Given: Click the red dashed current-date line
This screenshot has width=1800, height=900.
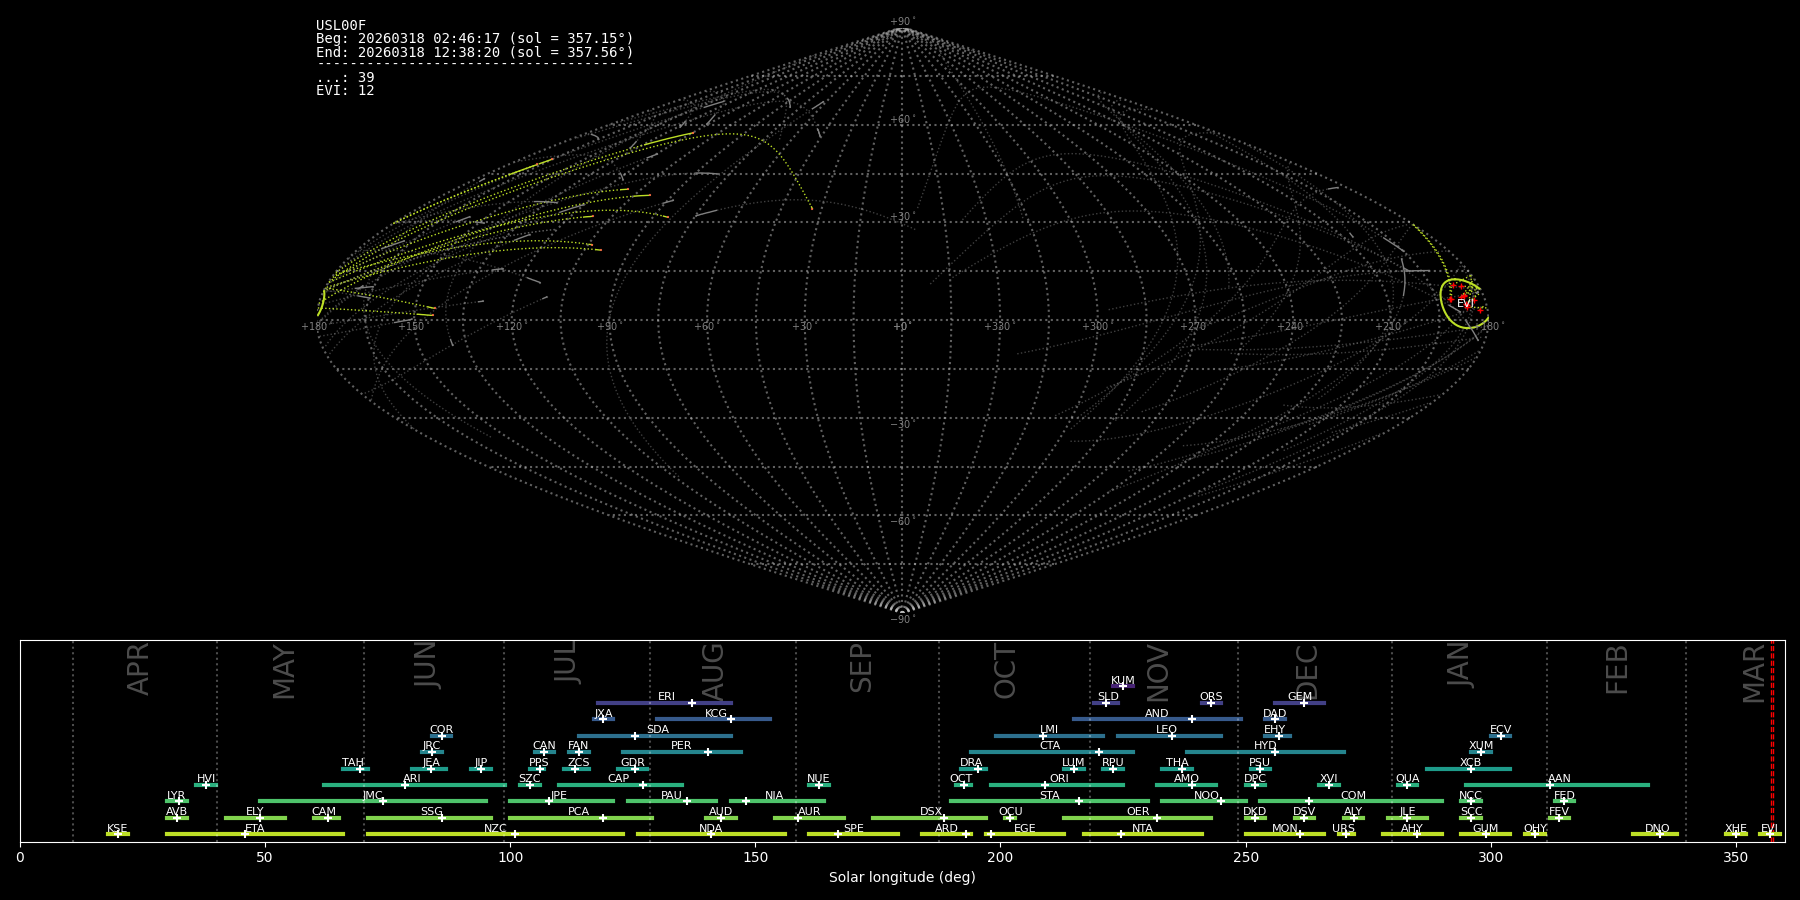Looking at the screenshot, I should (x=1772, y=741).
